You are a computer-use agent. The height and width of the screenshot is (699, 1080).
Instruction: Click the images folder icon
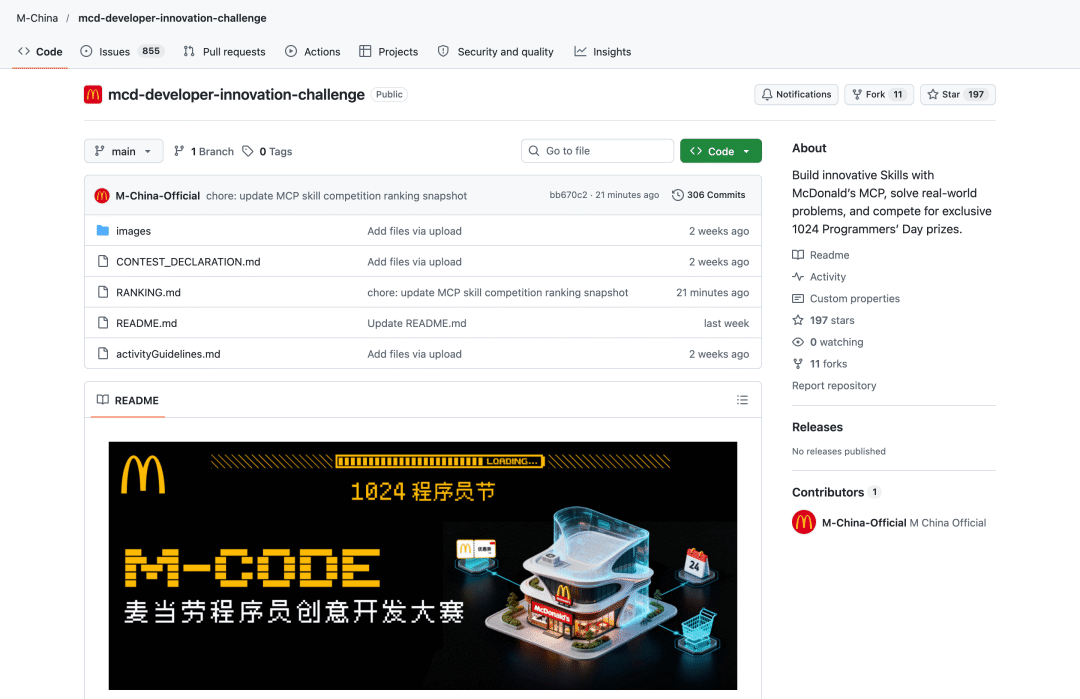(103, 231)
